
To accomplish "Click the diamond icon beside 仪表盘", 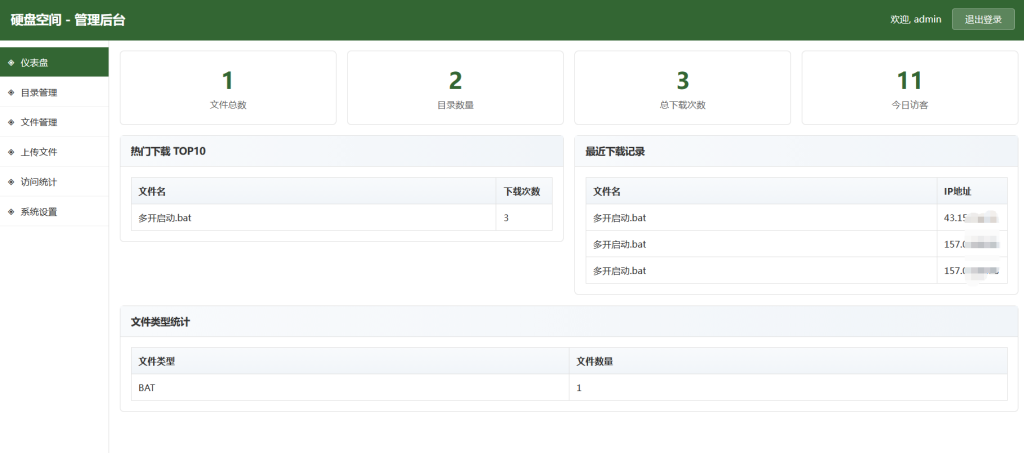I will point(11,62).
